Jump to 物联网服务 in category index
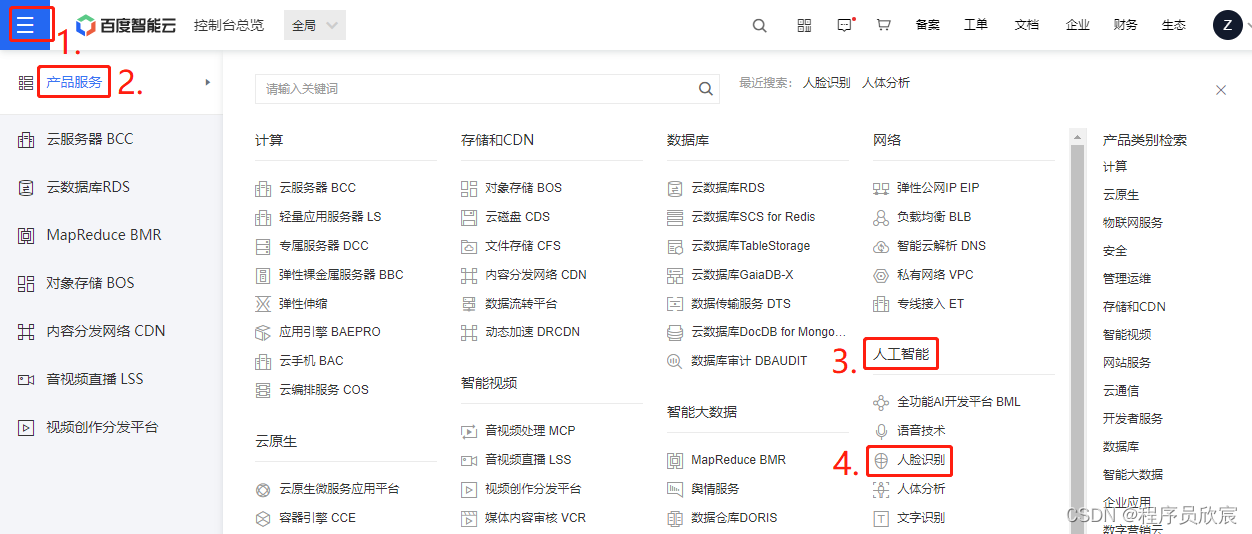1252x534 pixels. click(1133, 223)
